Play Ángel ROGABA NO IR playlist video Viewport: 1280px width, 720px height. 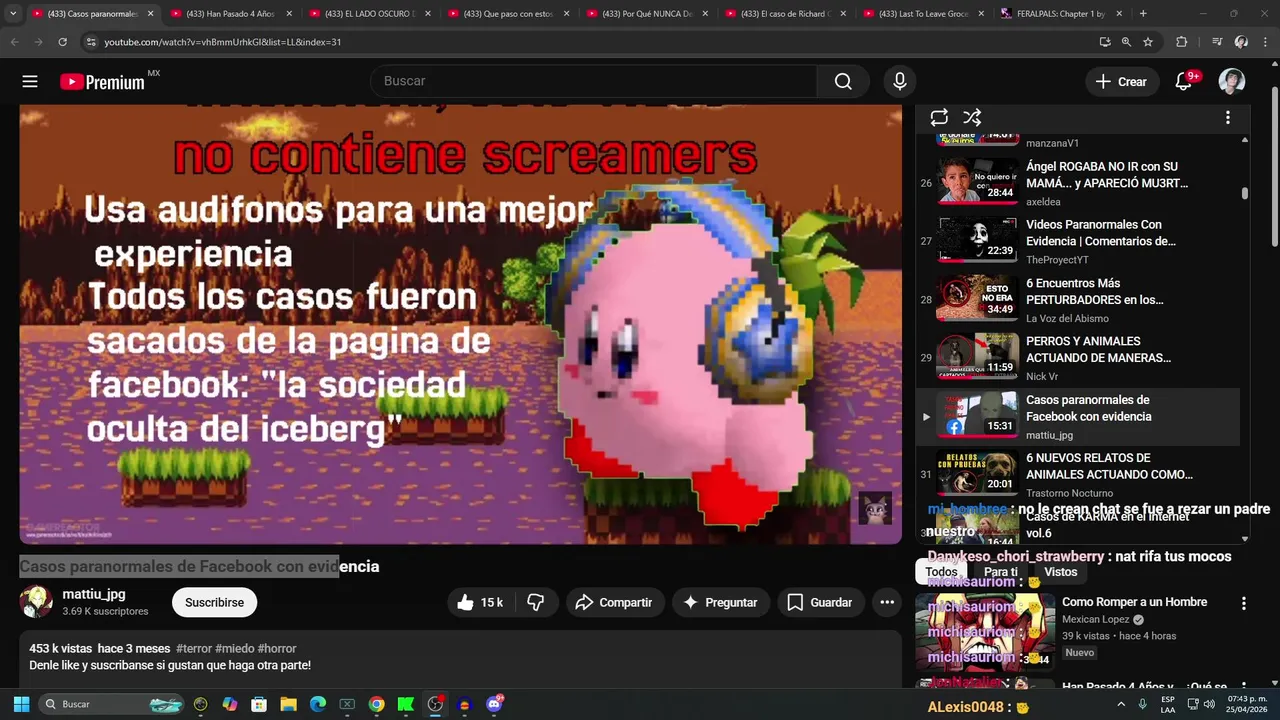[1078, 183]
